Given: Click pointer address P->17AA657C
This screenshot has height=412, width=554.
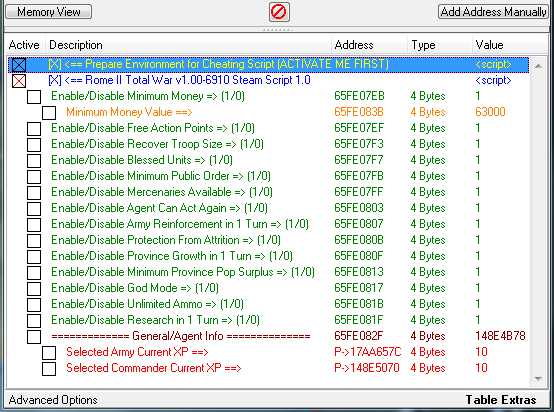Looking at the screenshot, I should click(x=368, y=352).
